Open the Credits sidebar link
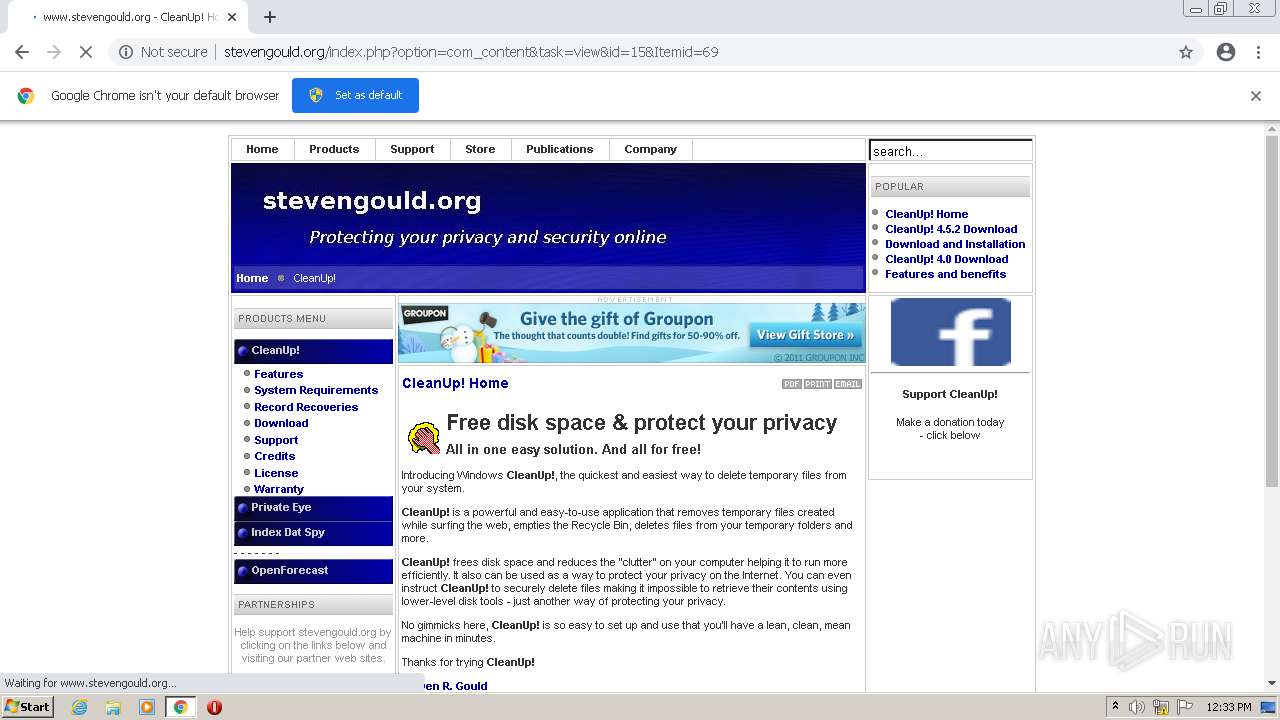The height and width of the screenshot is (720, 1280). [274, 456]
